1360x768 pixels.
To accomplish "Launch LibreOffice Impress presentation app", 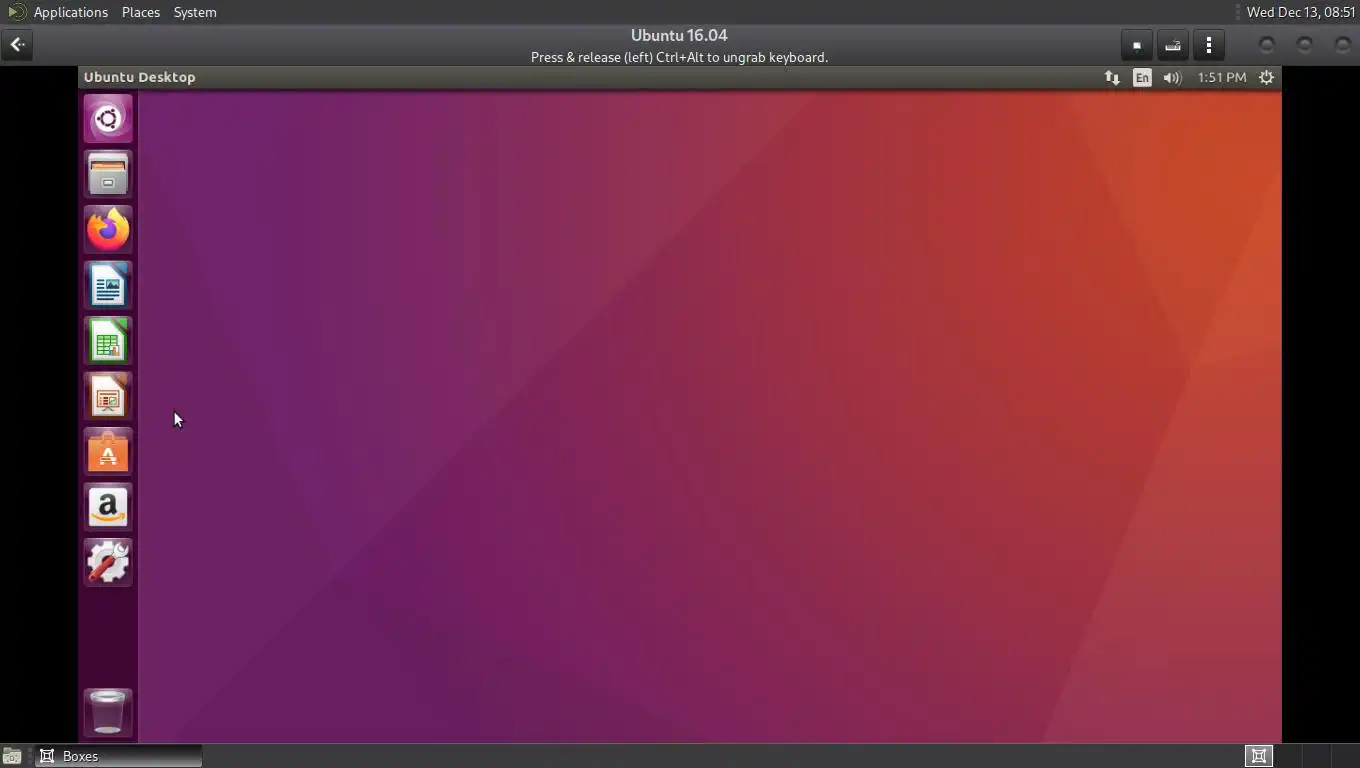I will [108, 397].
